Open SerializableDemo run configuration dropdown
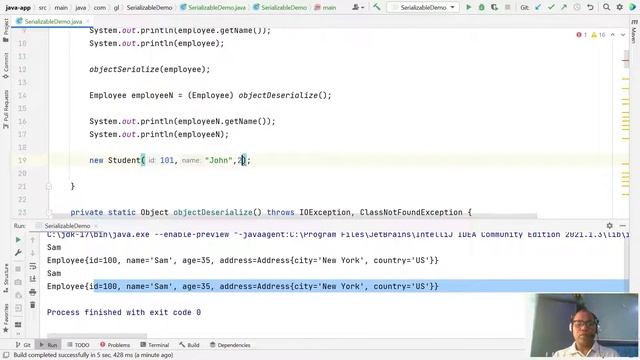Viewport: 640px width, 360px height. click(423, 7)
